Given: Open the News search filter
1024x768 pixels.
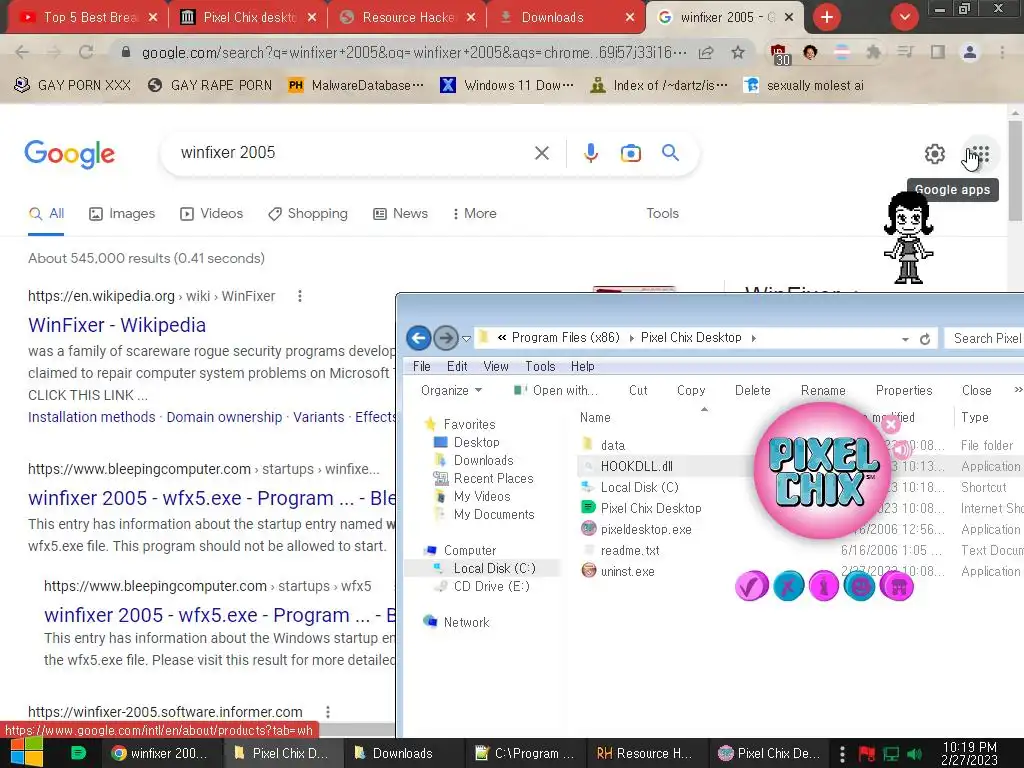Looking at the screenshot, I should 400,214.
